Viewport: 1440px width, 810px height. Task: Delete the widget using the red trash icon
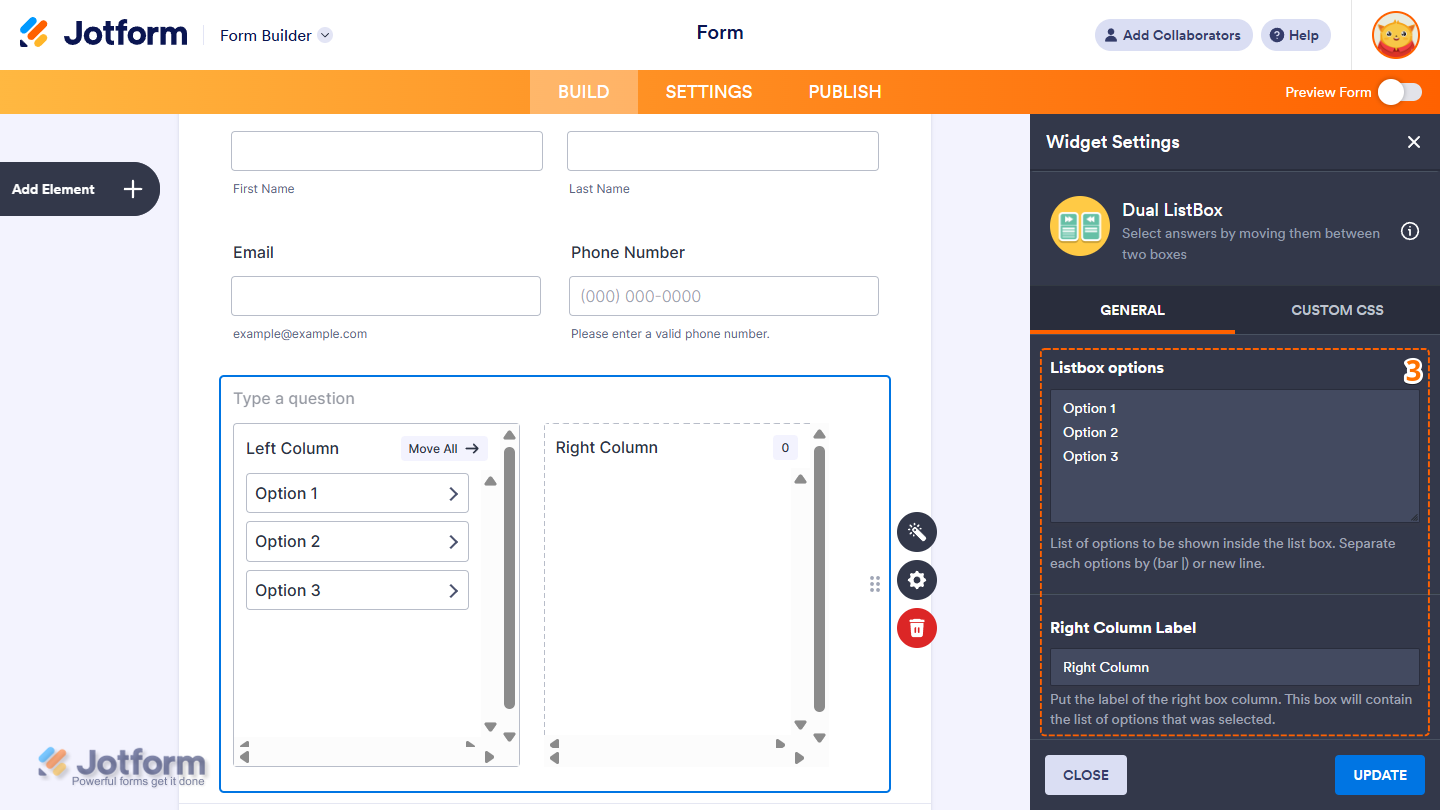(916, 628)
